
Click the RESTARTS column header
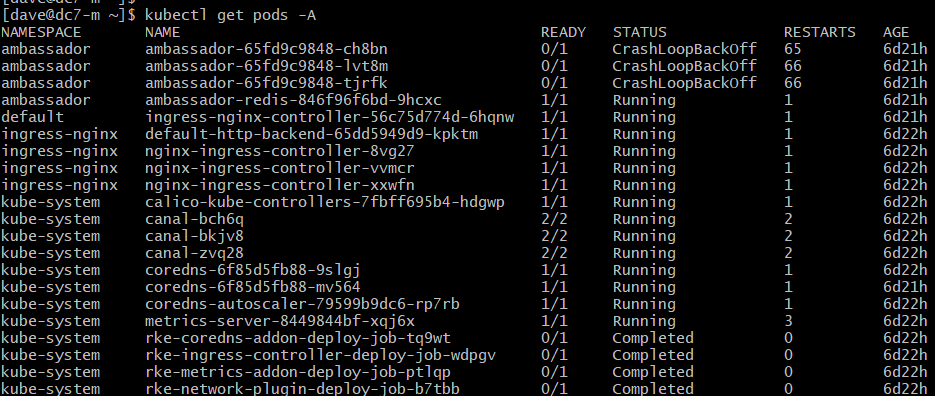click(x=819, y=32)
